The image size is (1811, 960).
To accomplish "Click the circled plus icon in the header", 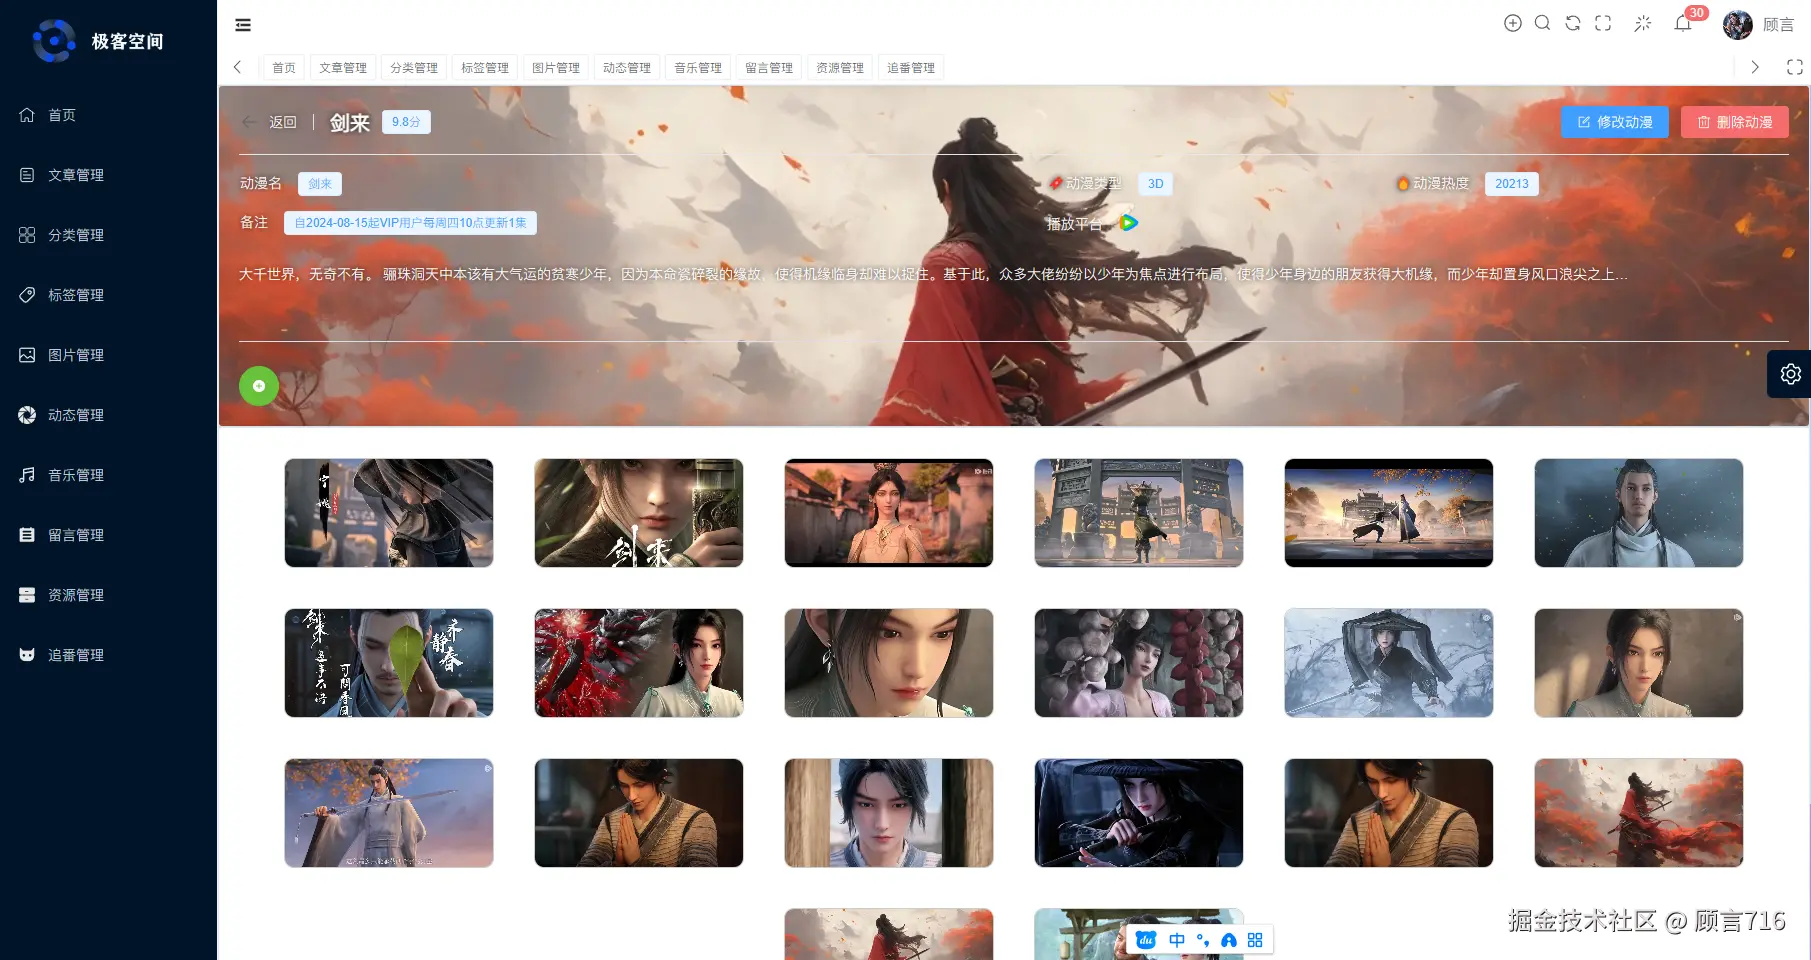I will [1513, 23].
